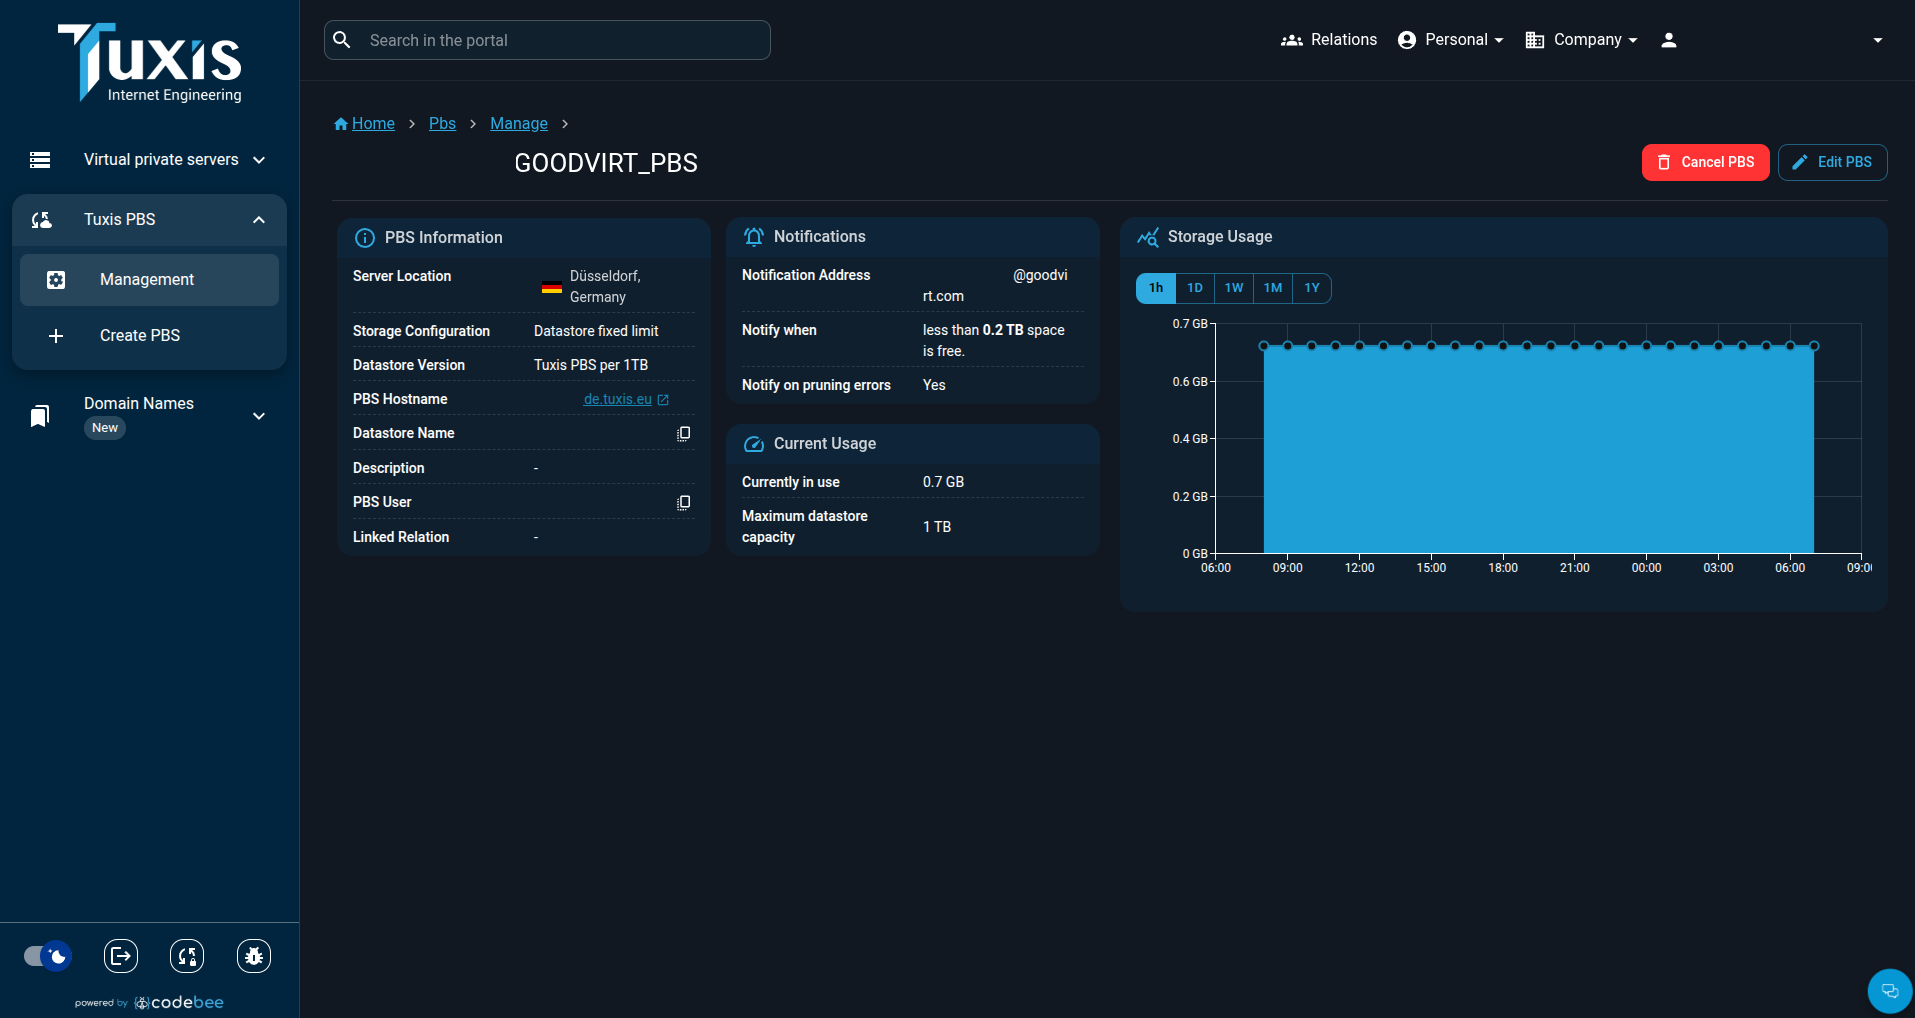Open the Personal dropdown
Image resolution: width=1915 pixels, height=1018 pixels.
click(1451, 40)
